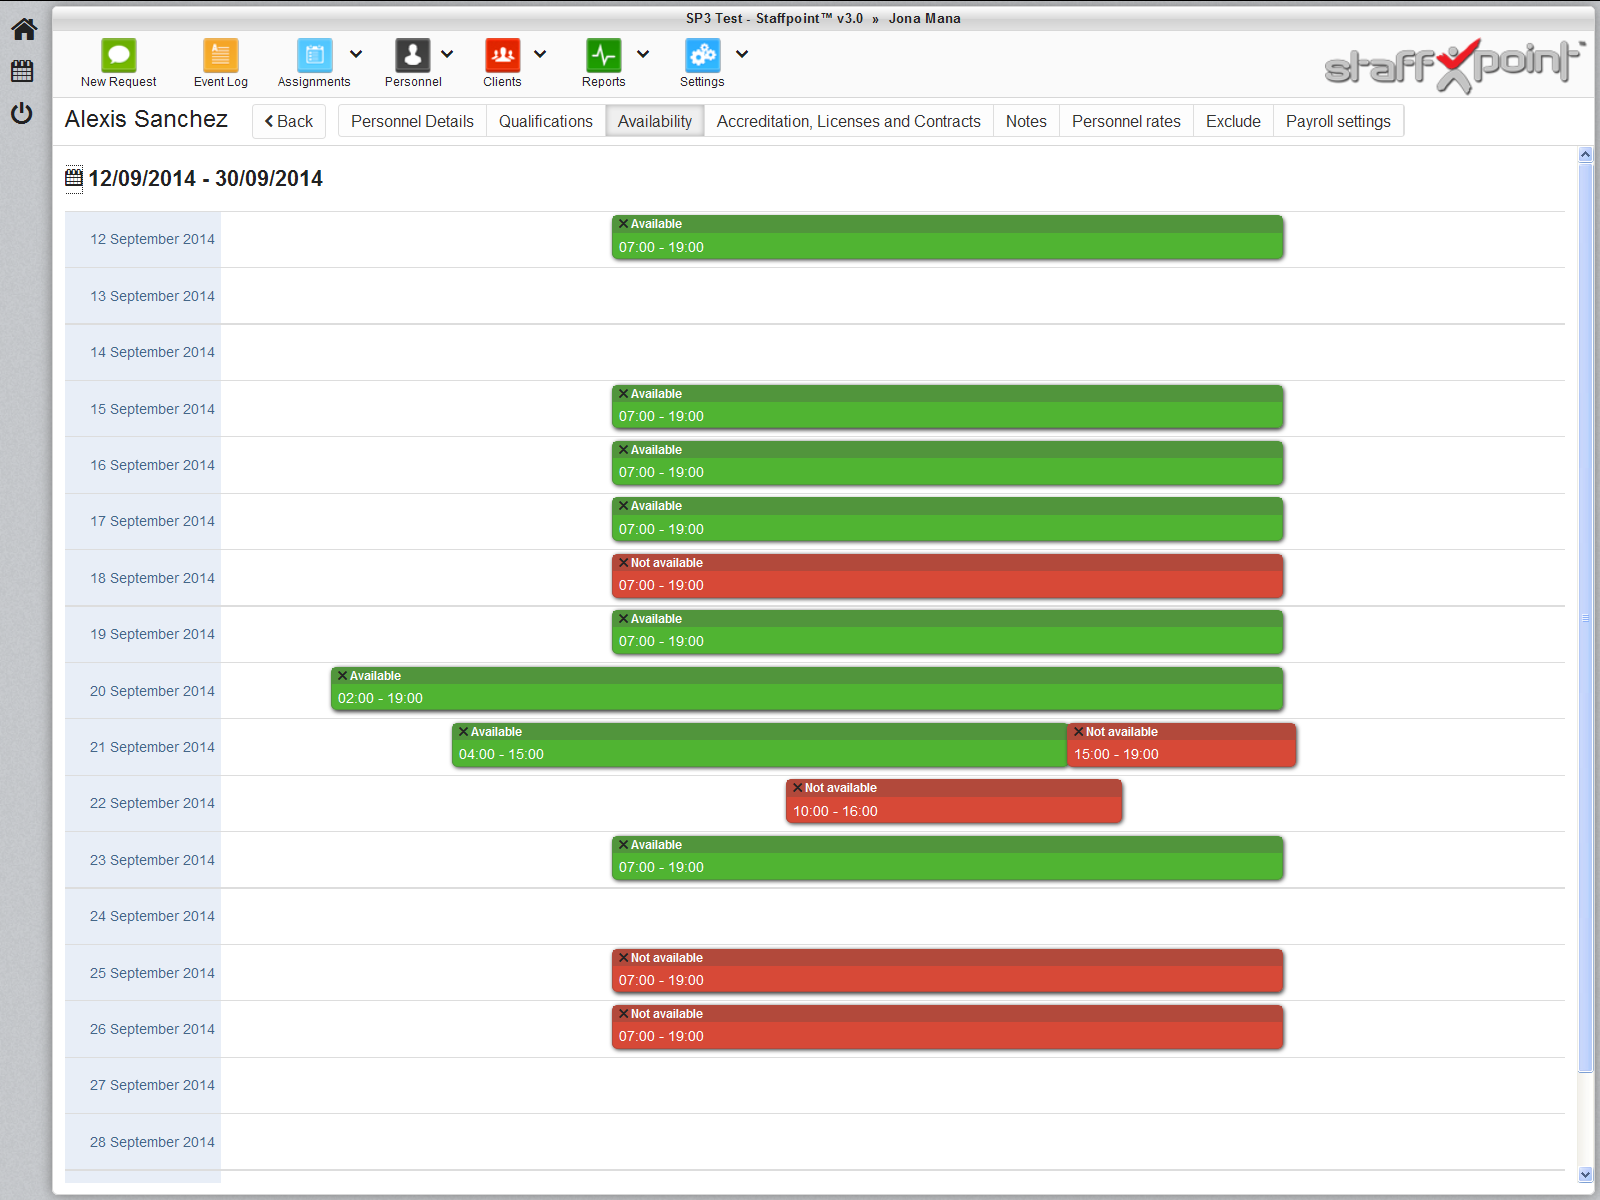1600x1200 pixels.
Task: Open the date range calendar picker icon
Action: pyautogui.click(x=74, y=178)
